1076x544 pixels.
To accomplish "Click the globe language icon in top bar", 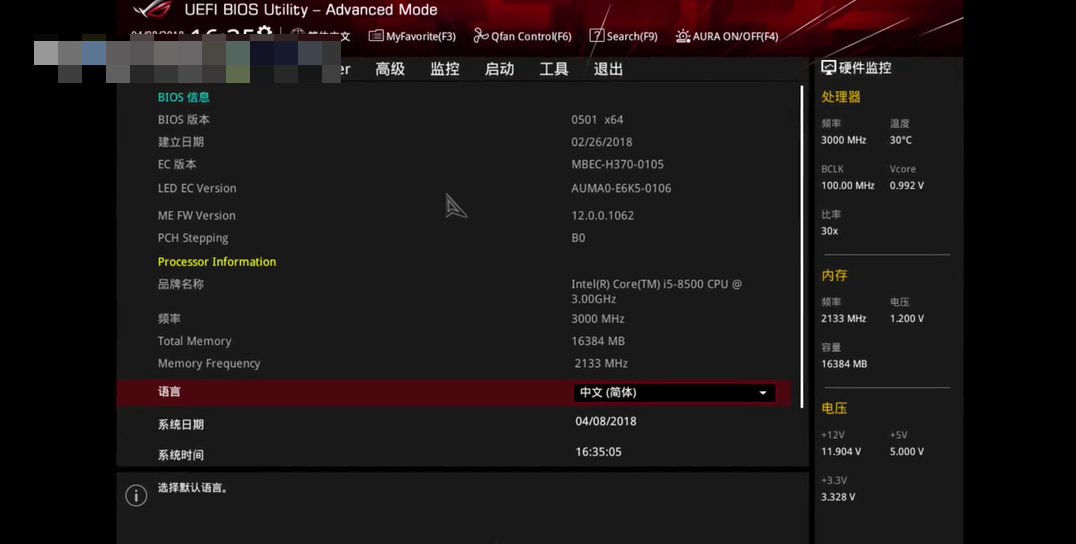I will (297, 35).
